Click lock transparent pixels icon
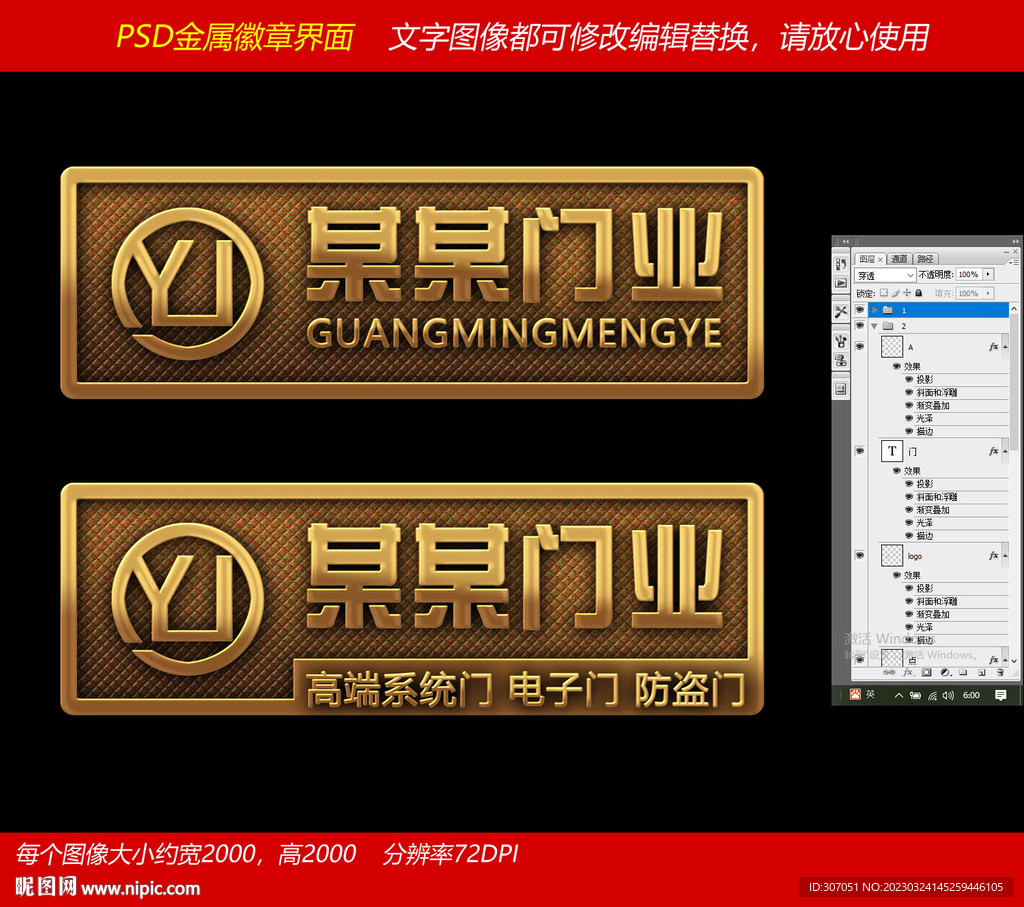 pos(884,293)
